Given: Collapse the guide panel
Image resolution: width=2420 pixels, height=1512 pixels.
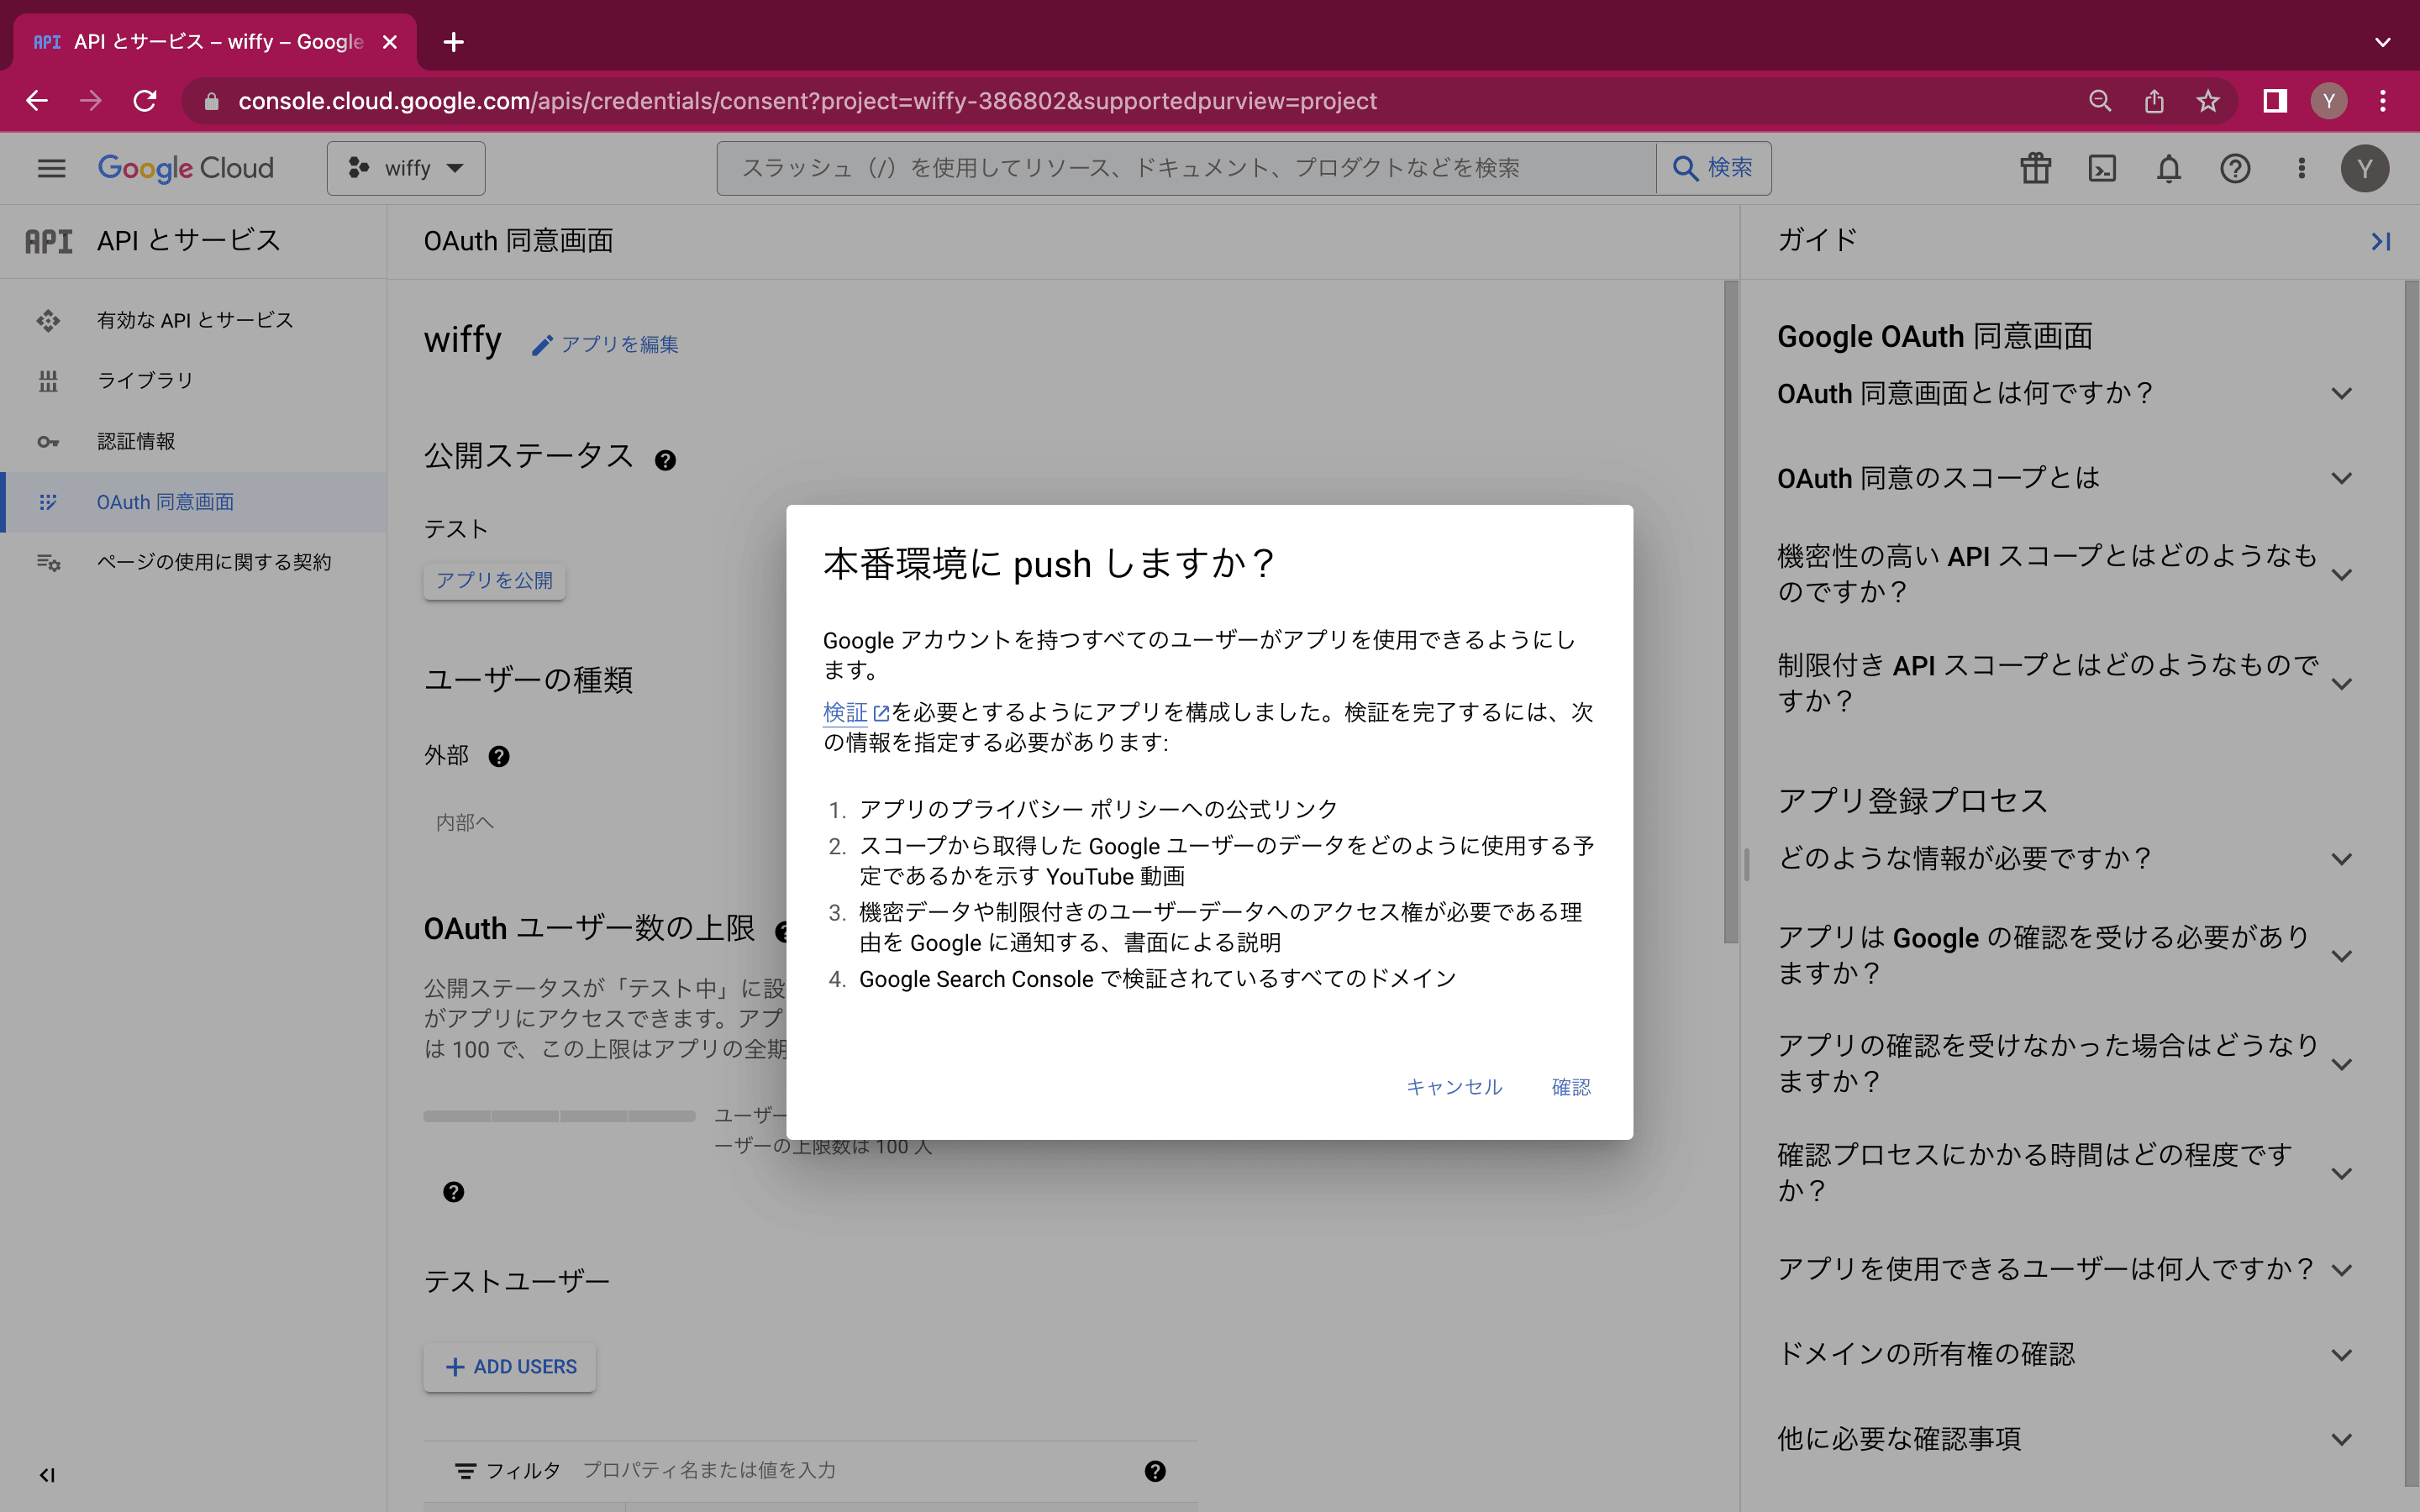Looking at the screenshot, I should point(2381,241).
